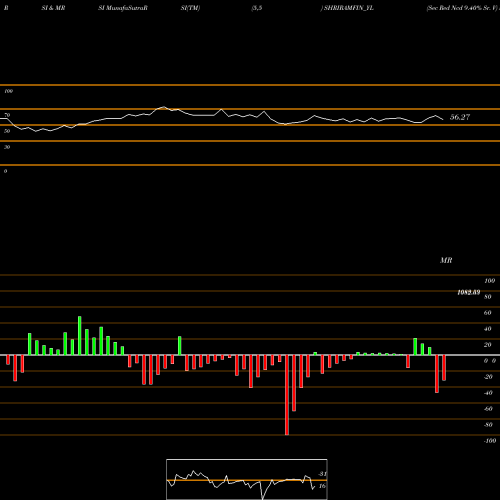500x500 pixels.
Task: Click the RSI value 56.27
Action: click(x=460, y=117)
